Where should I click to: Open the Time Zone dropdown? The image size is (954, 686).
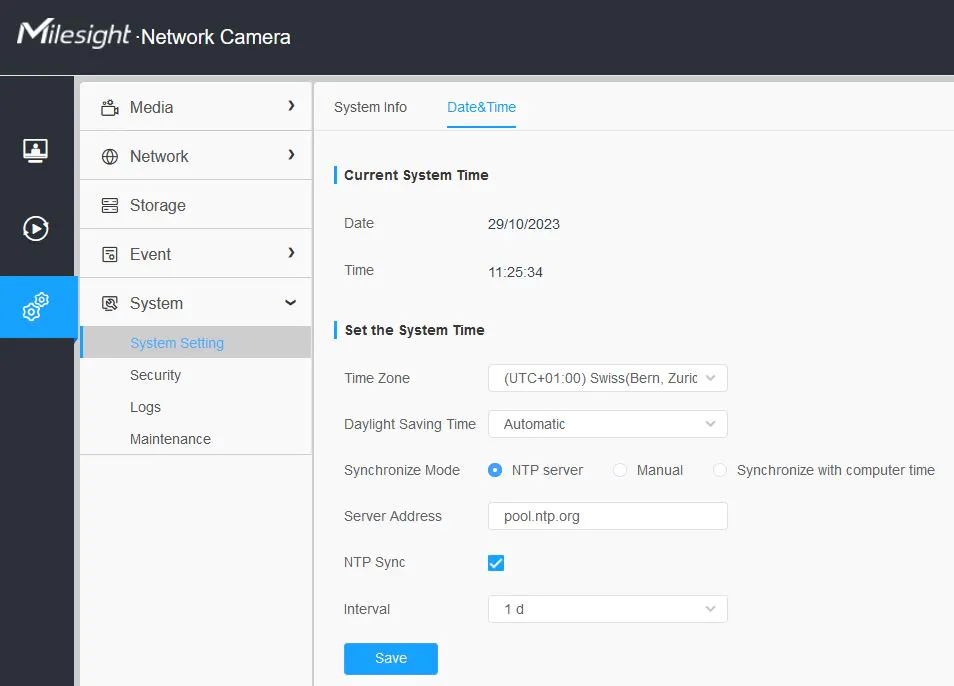[x=607, y=378]
